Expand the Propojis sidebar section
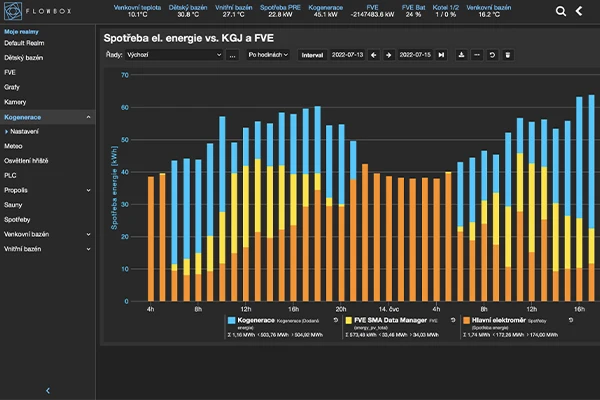Viewport: 600px width, 400px height. (x=88, y=189)
